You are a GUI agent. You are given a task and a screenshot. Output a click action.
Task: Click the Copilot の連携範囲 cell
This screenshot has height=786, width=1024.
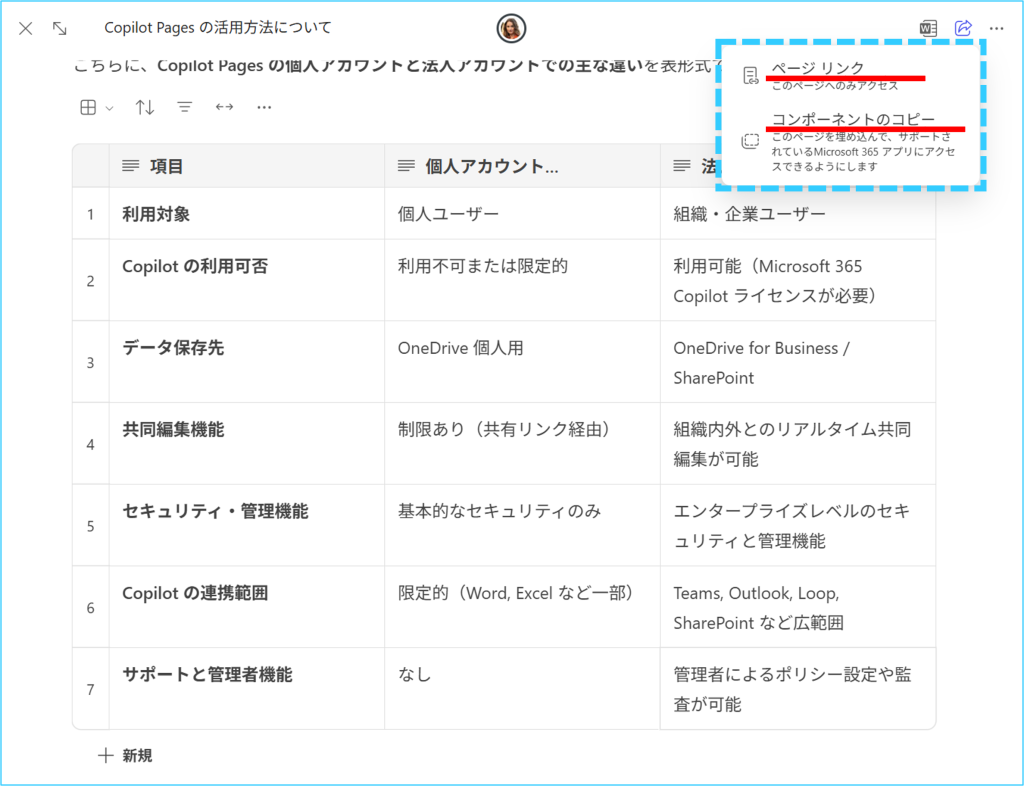[247, 607]
